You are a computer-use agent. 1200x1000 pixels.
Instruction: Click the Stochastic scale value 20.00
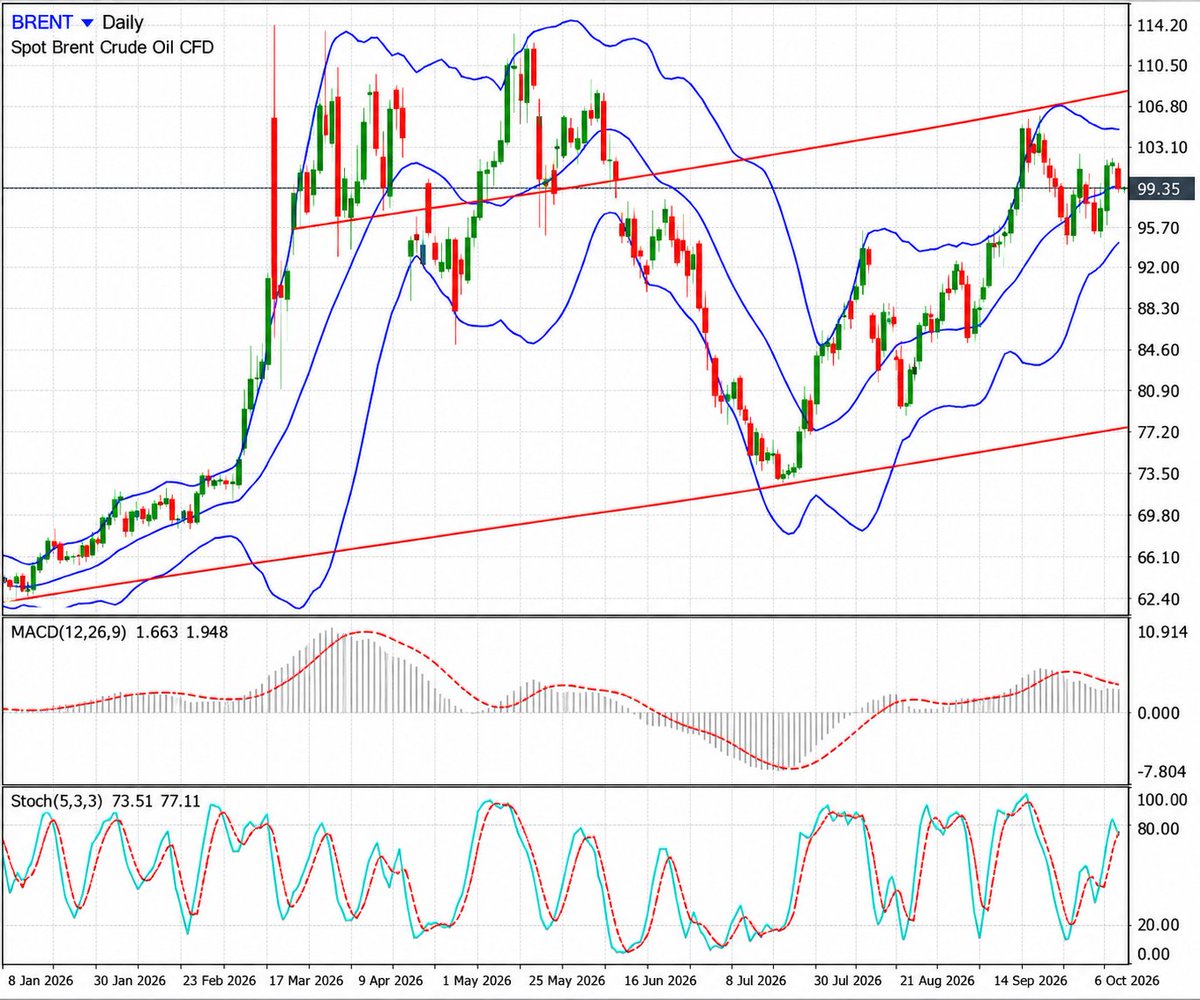1160,926
